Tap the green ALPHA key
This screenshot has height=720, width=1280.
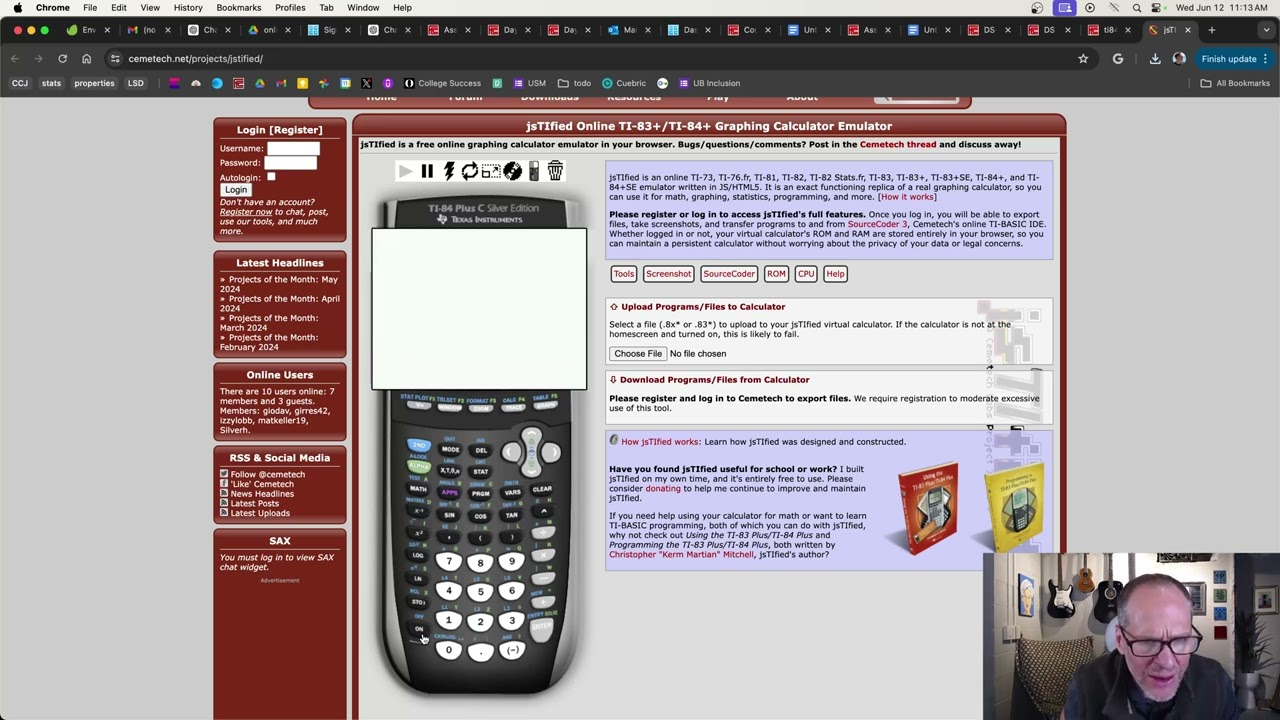point(418,466)
